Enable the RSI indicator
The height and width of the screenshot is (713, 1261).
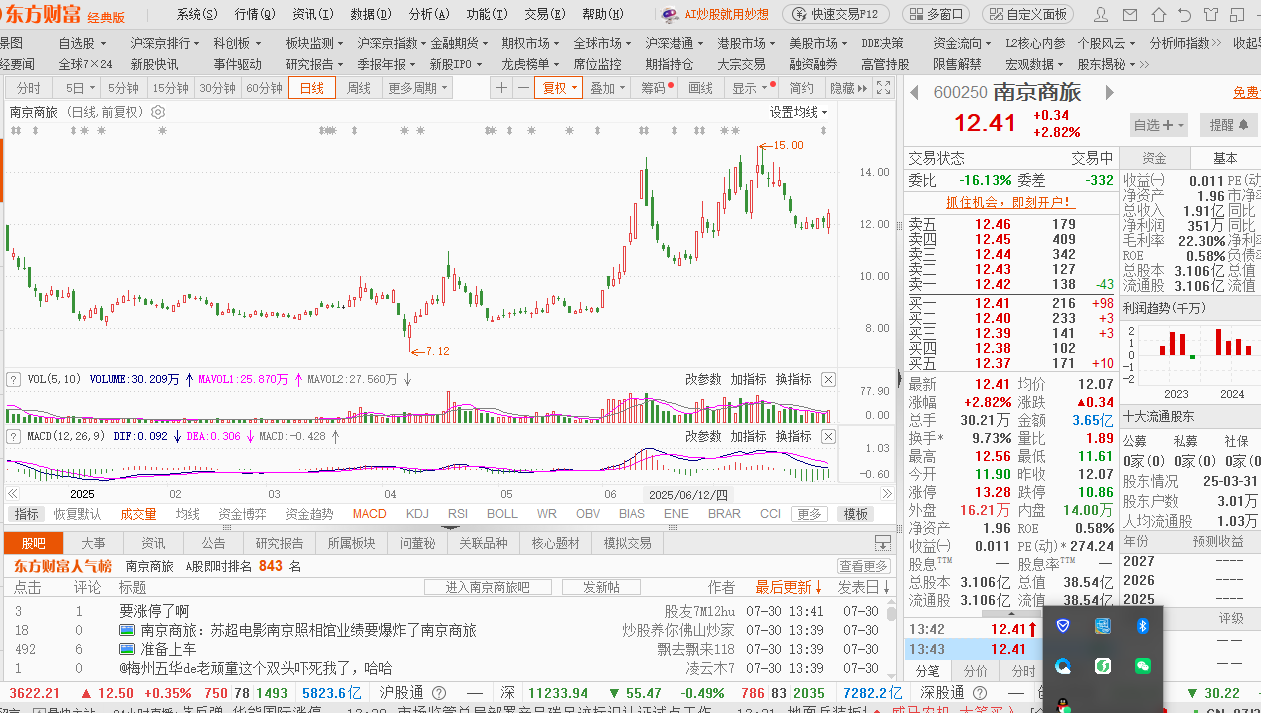pyautogui.click(x=458, y=514)
